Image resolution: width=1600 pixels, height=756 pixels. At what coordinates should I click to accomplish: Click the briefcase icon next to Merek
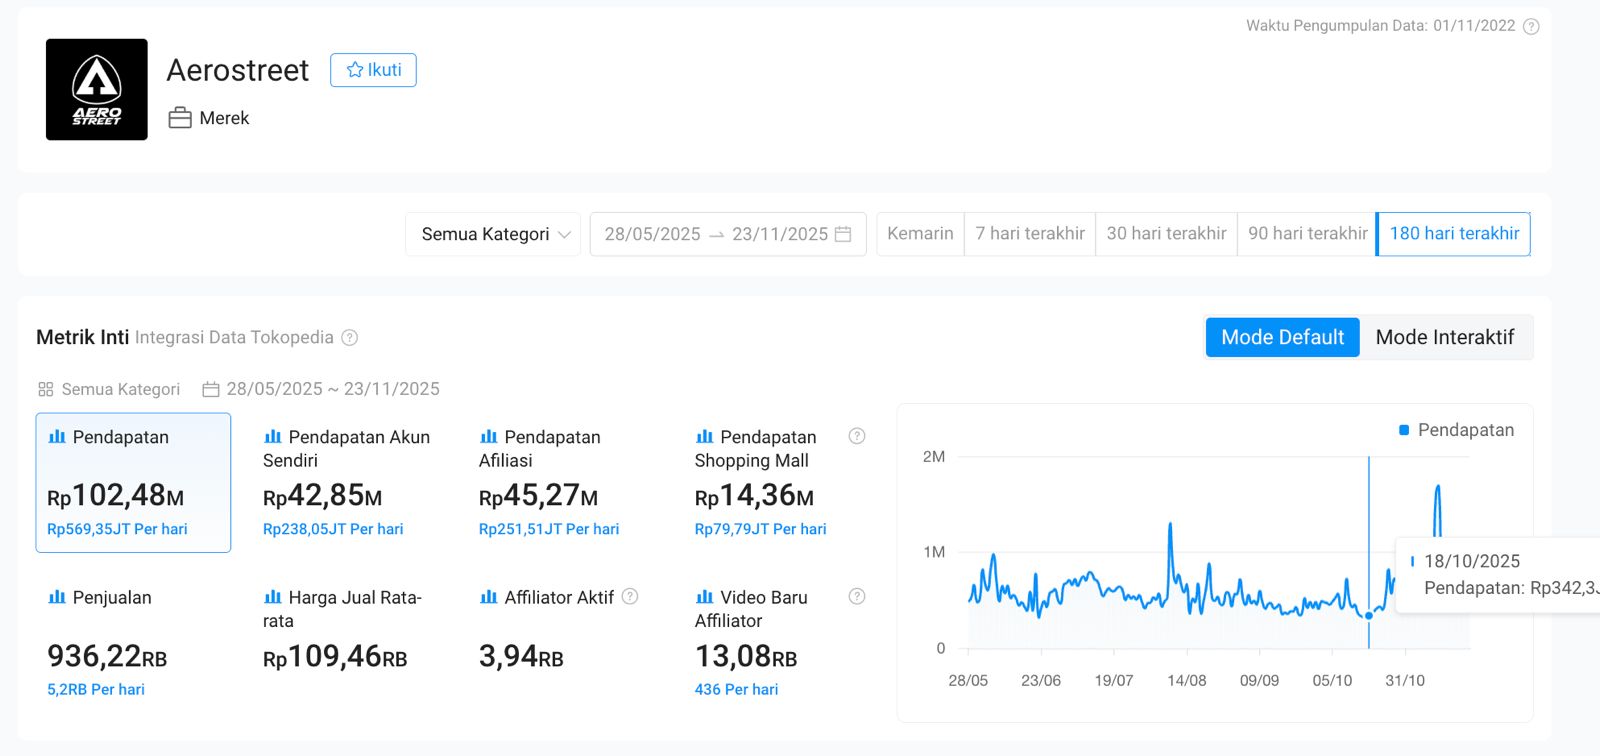point(180,118)
